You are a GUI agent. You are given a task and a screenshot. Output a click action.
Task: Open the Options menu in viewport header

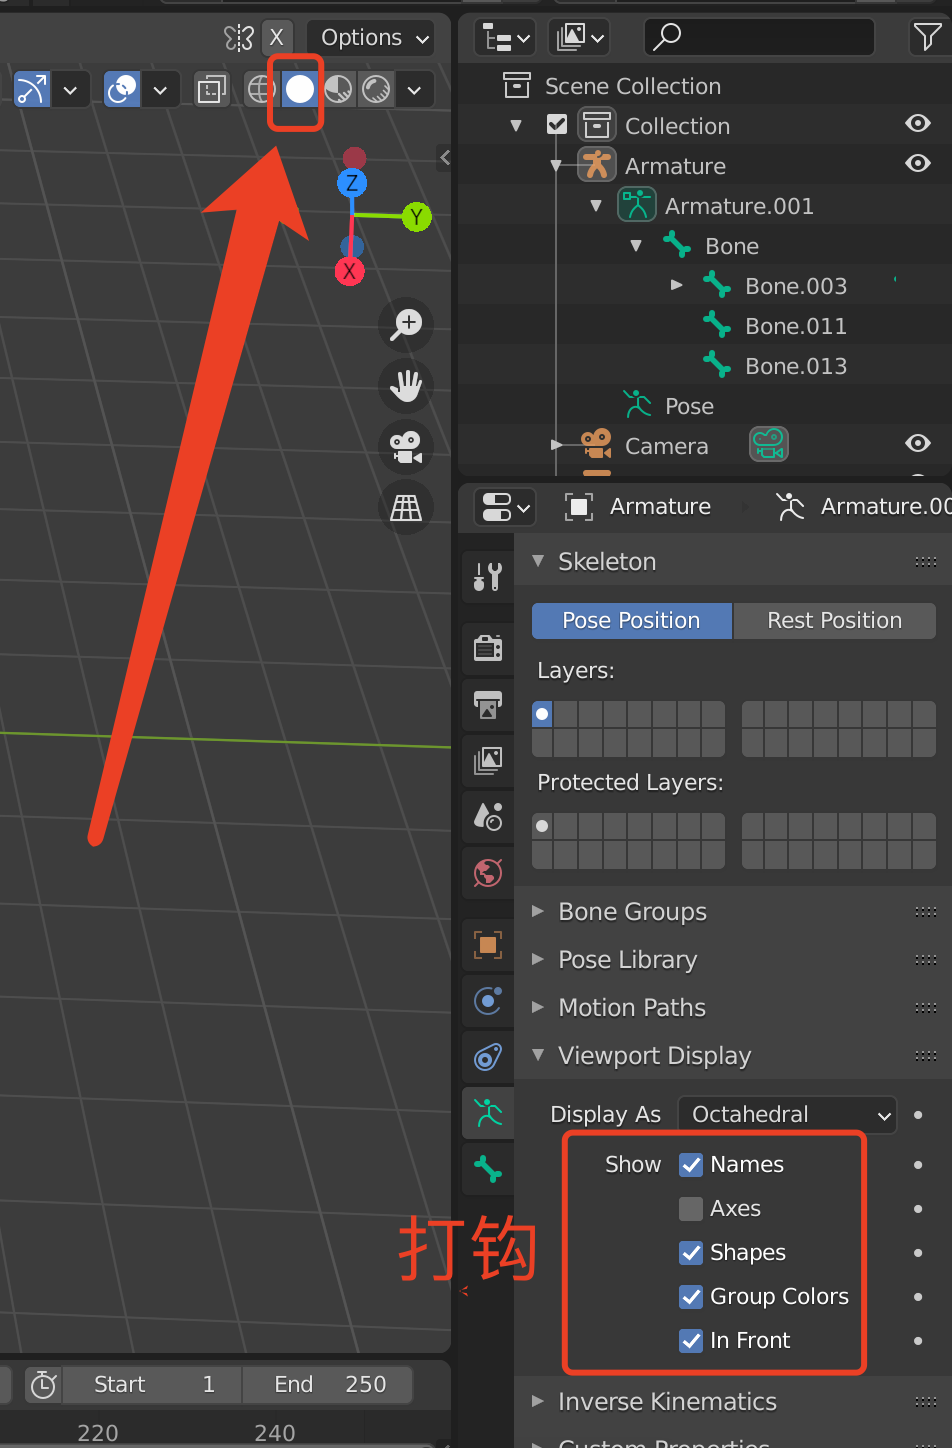tap(369, 37)
